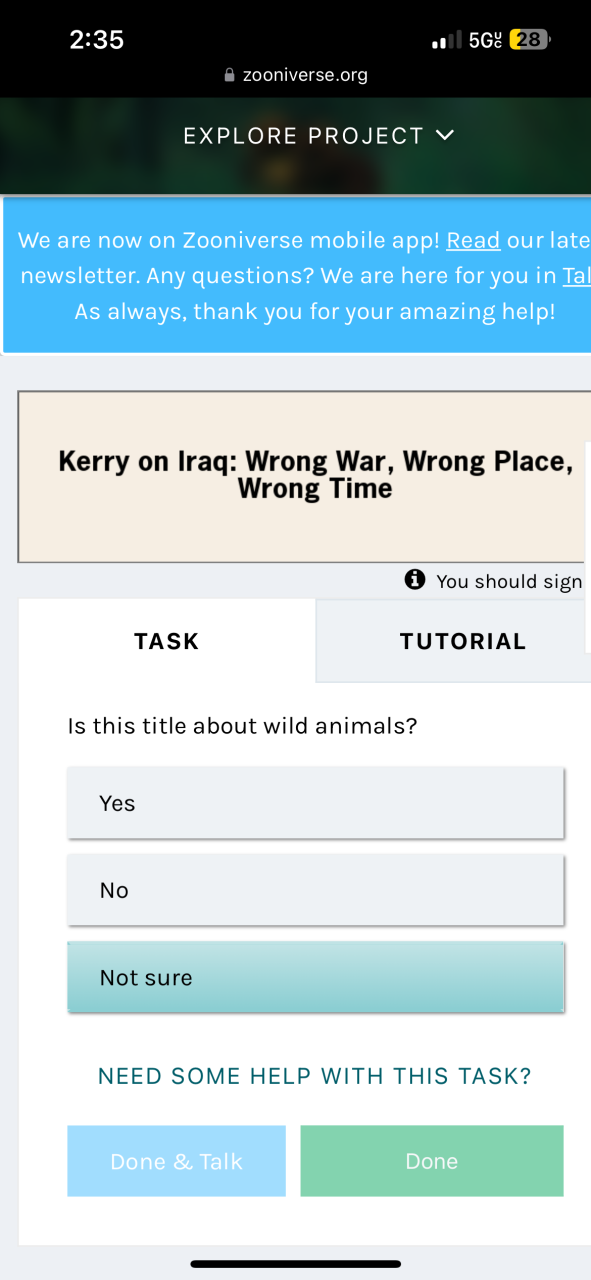Expand the Explore Project menu
591x1280 pixels.
point(319,136)
